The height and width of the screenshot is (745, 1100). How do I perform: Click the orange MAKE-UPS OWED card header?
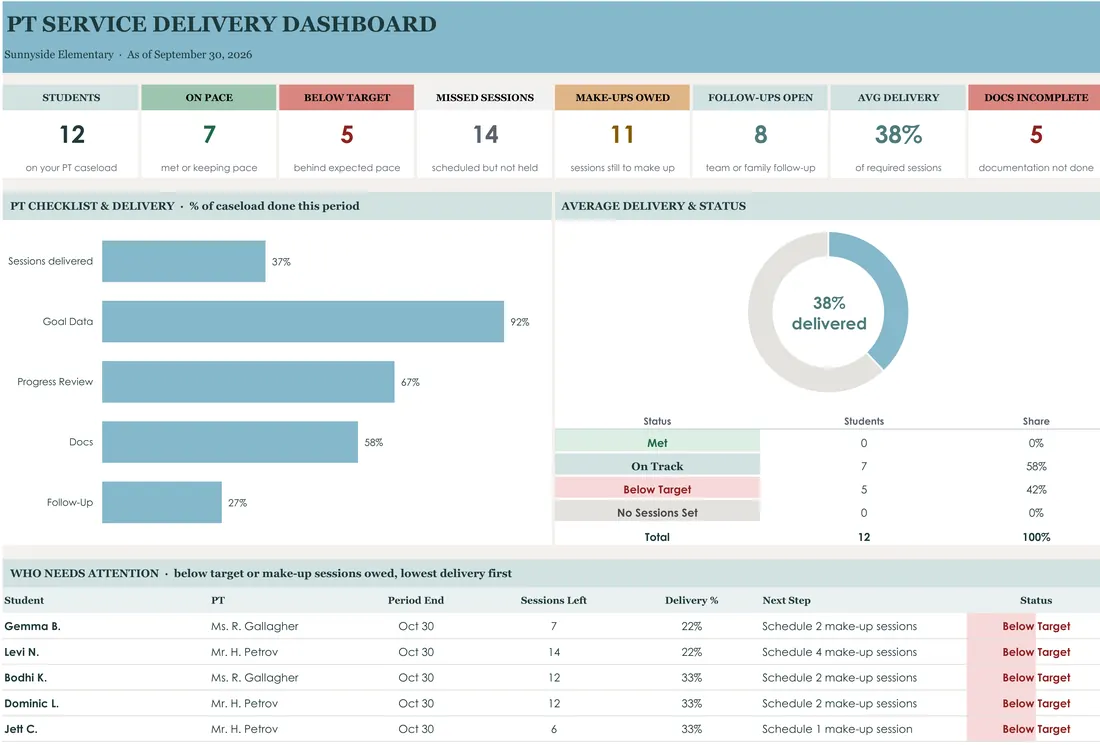click(622, 98)
